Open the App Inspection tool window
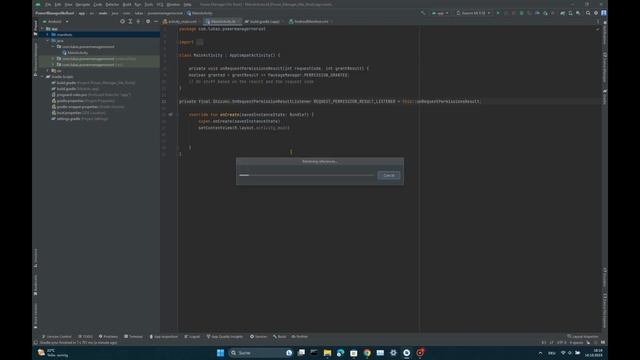Image resolution: width=640 pixels, height=360 pixels. pyautogui.click(x=164, y=337)
